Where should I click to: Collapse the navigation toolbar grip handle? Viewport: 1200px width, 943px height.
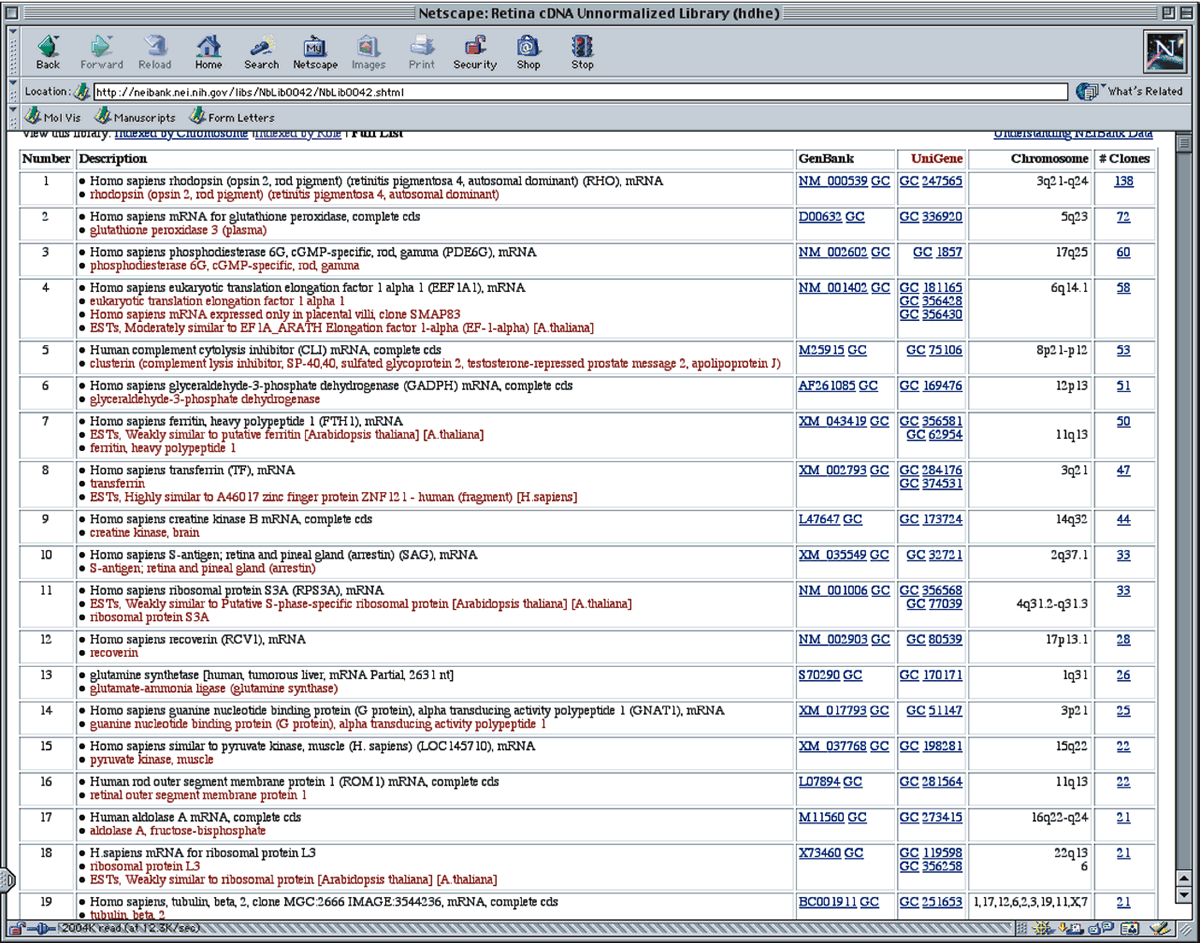(12, 50)
